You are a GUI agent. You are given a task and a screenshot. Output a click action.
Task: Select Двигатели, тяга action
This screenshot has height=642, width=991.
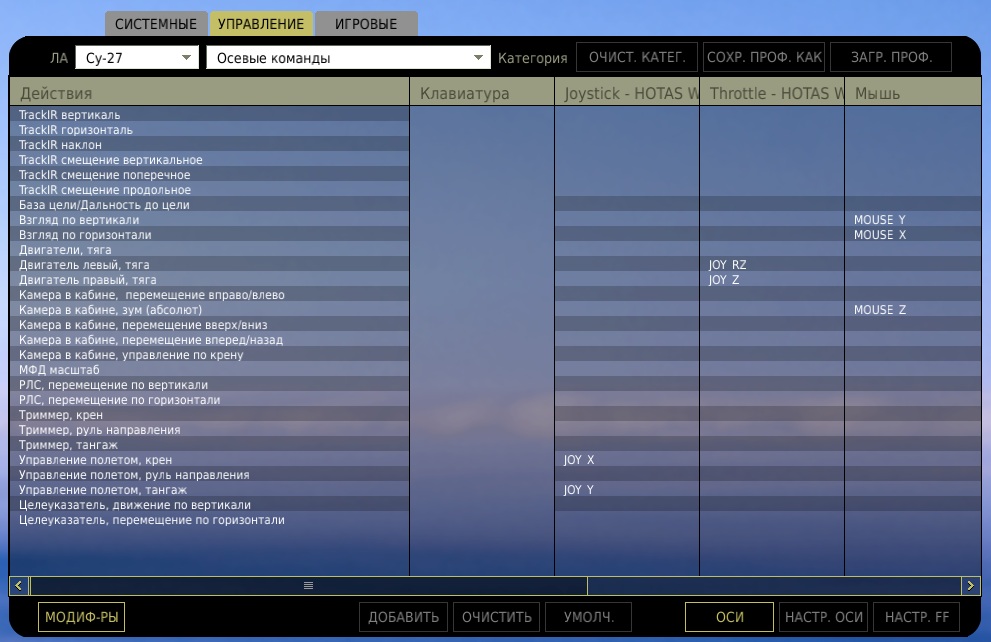(209, 250)
